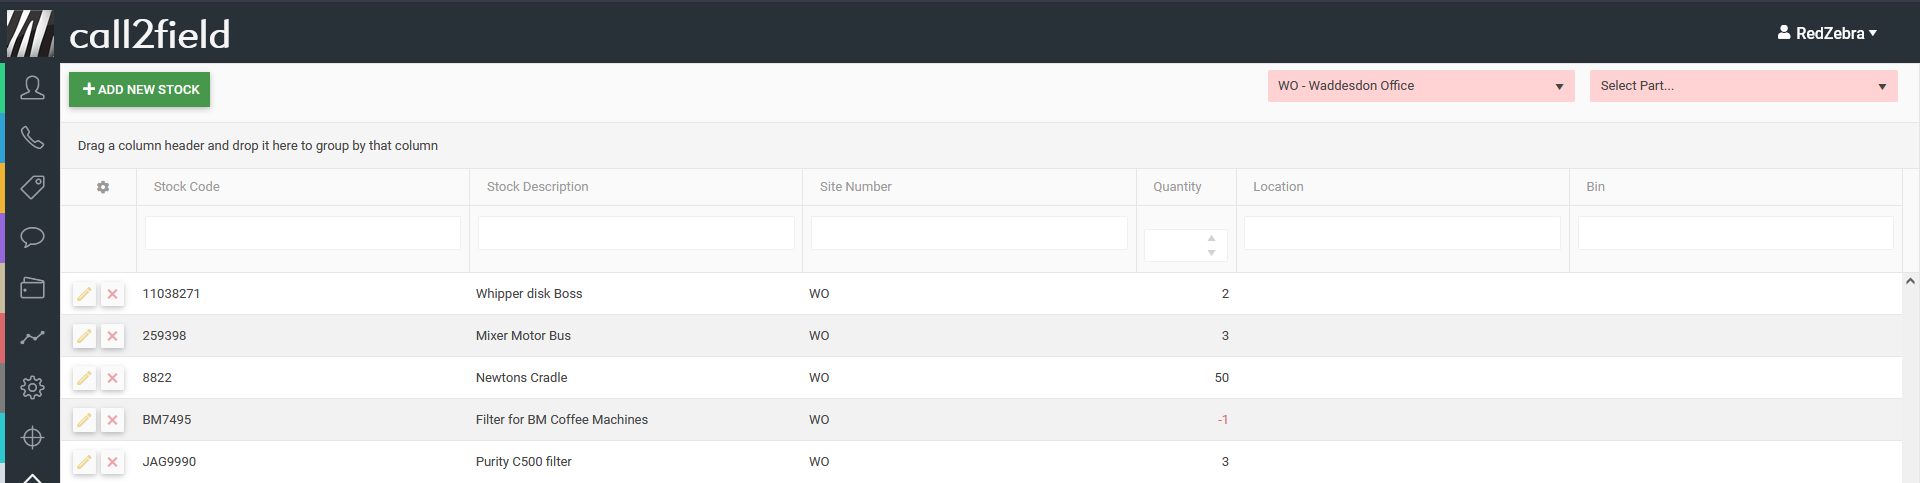Increase the Quantity filter value
This screenshot has width=1920, height=483.
pyautogui.click(x=1211, y=239)
